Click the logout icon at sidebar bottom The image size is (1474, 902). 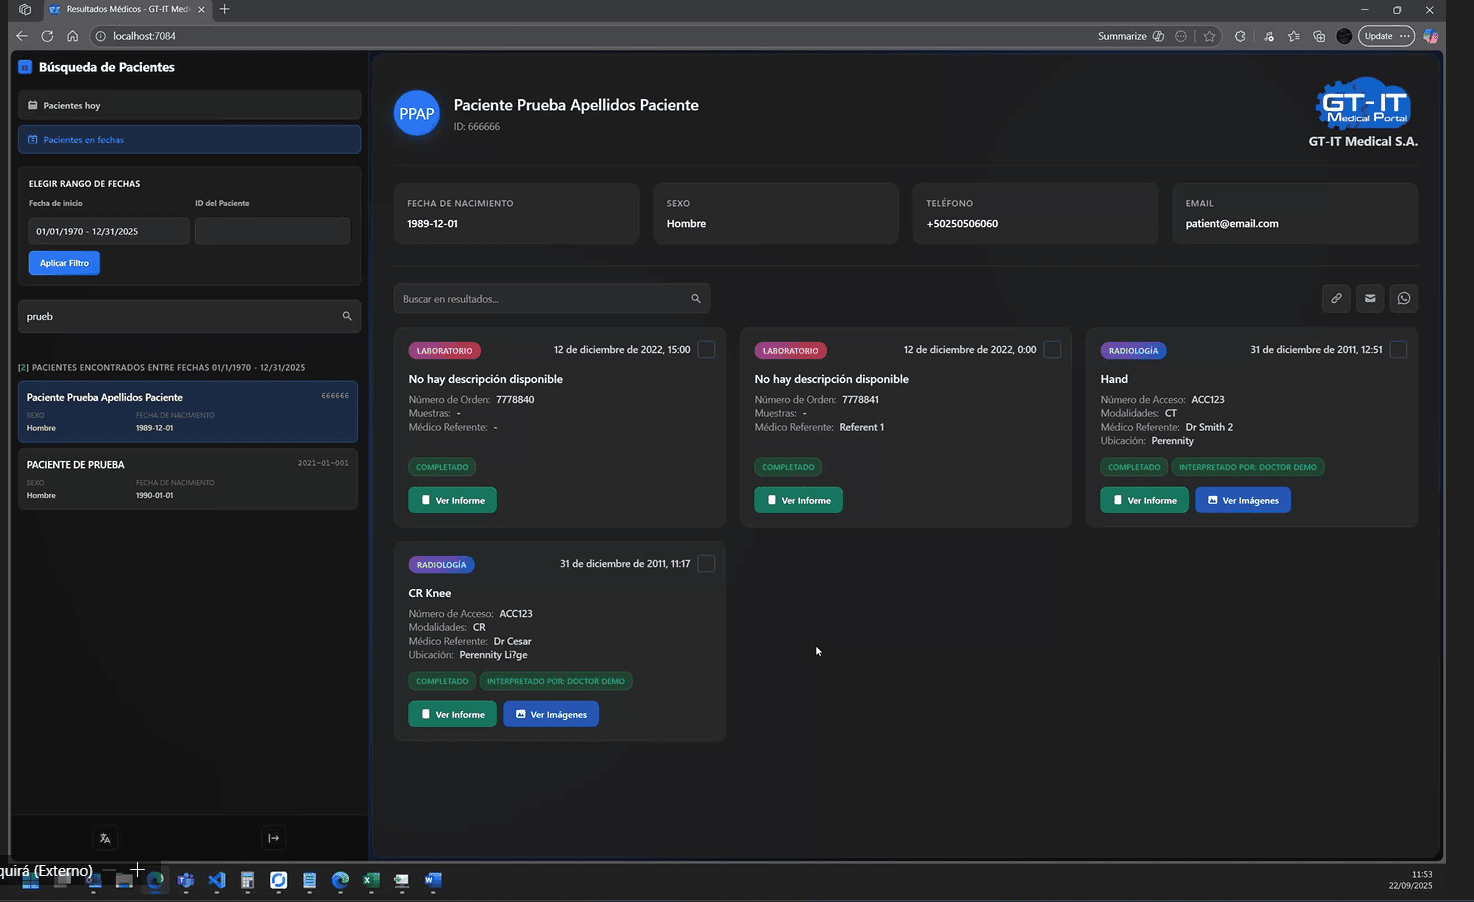(x=273, y=838)
